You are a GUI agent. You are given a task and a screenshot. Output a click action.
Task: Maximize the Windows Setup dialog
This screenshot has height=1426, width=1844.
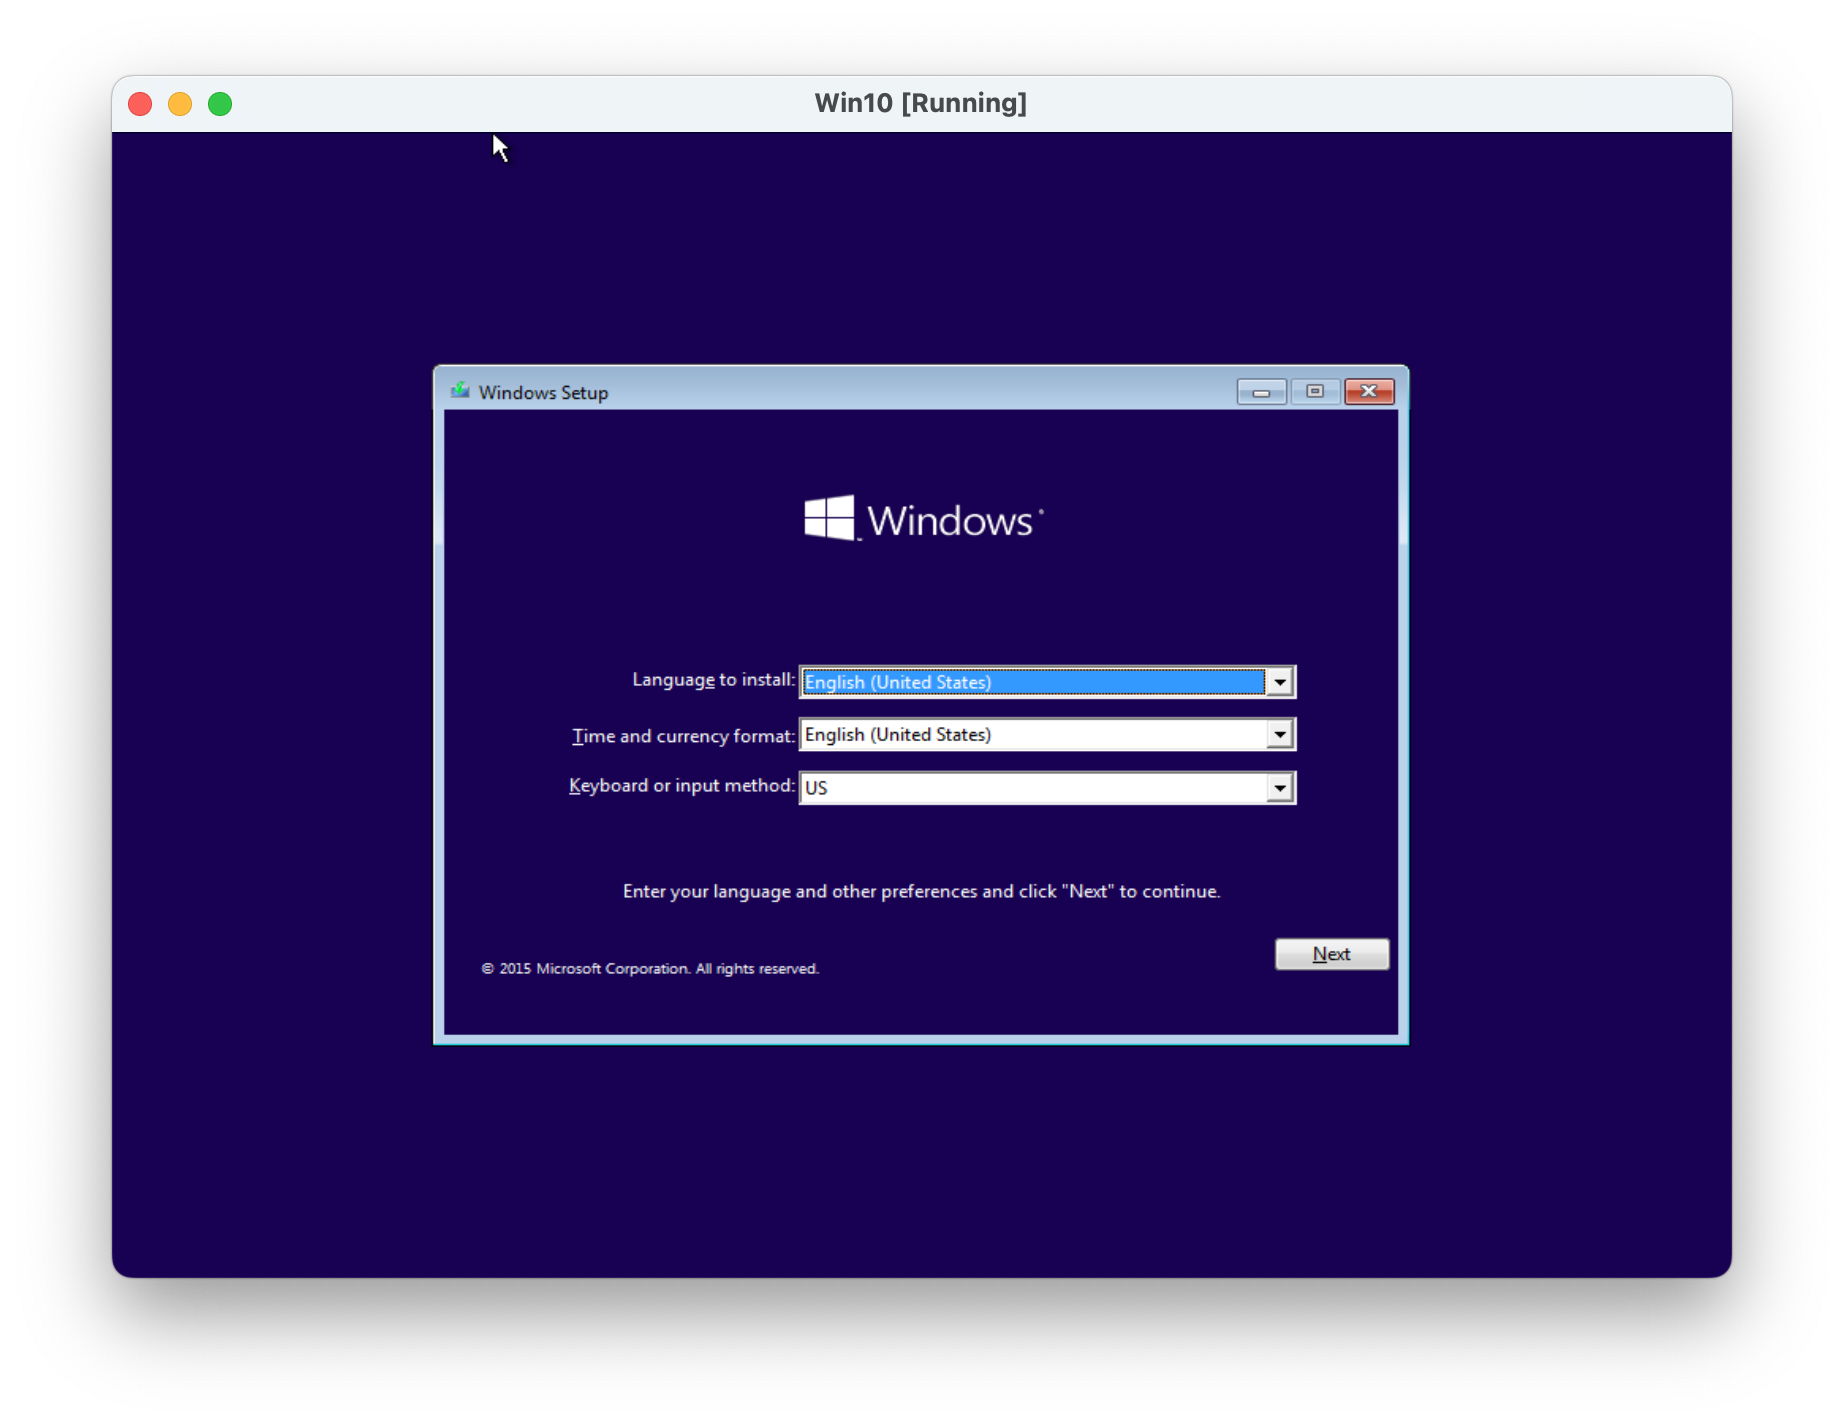[x=1315, y=392]
